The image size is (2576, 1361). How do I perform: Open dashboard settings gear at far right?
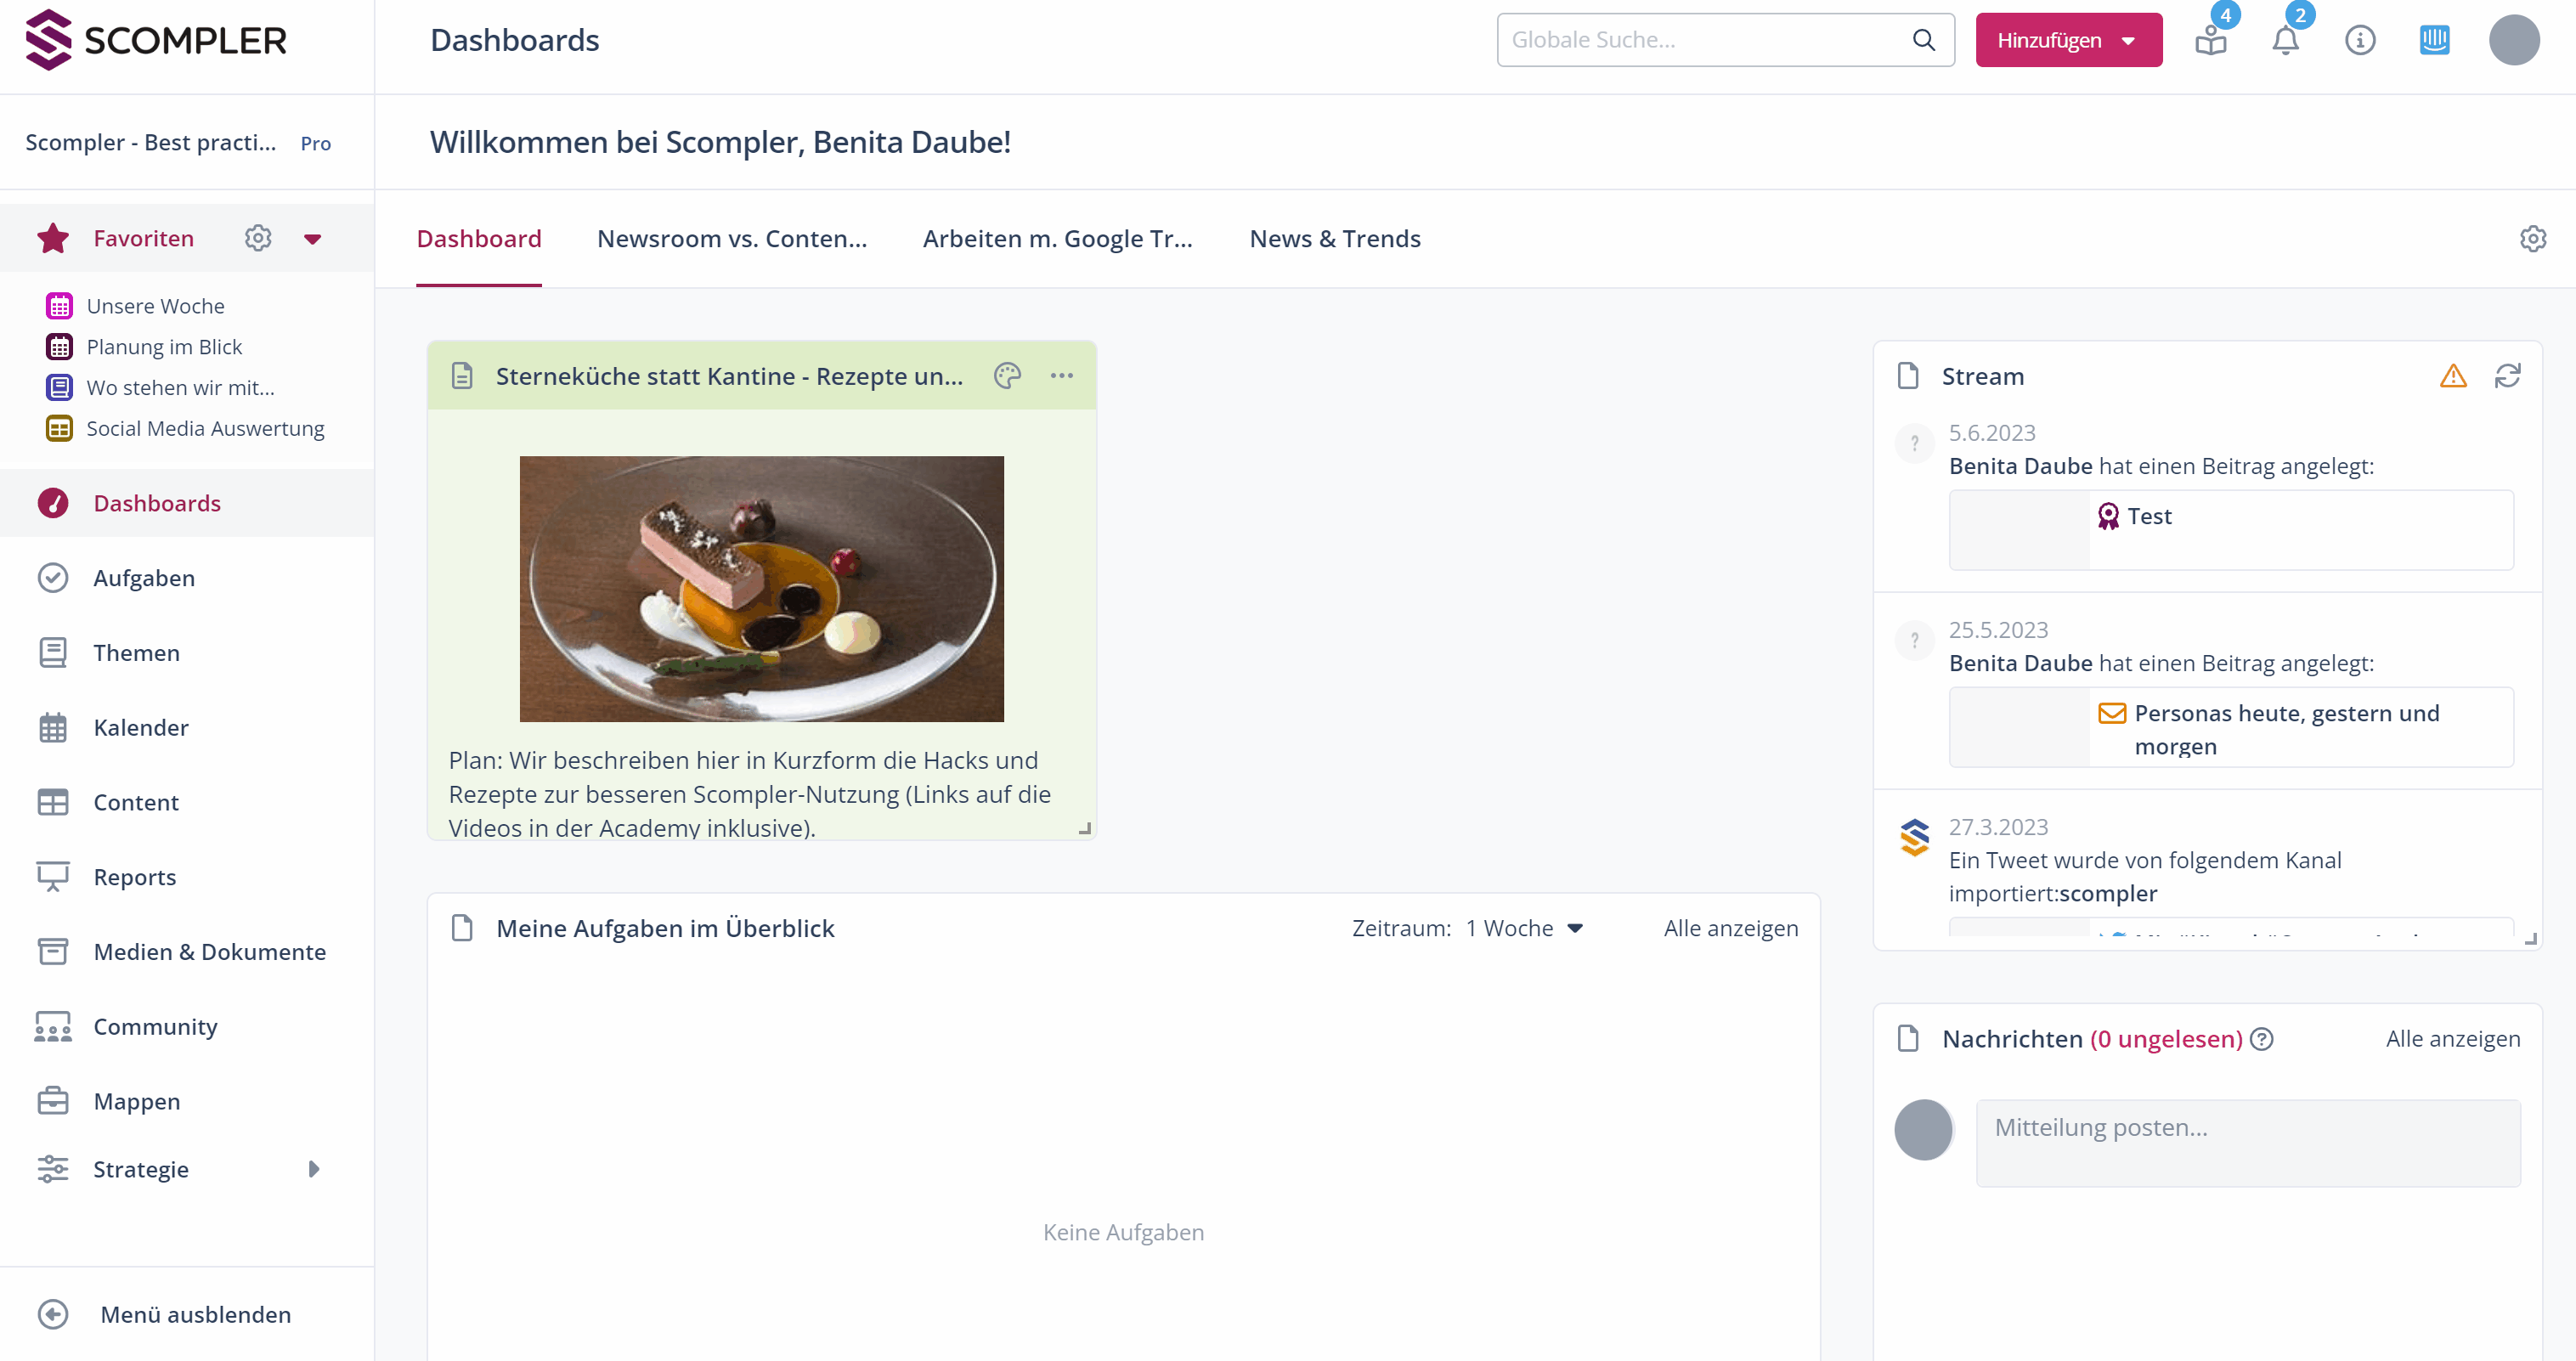2532,239
